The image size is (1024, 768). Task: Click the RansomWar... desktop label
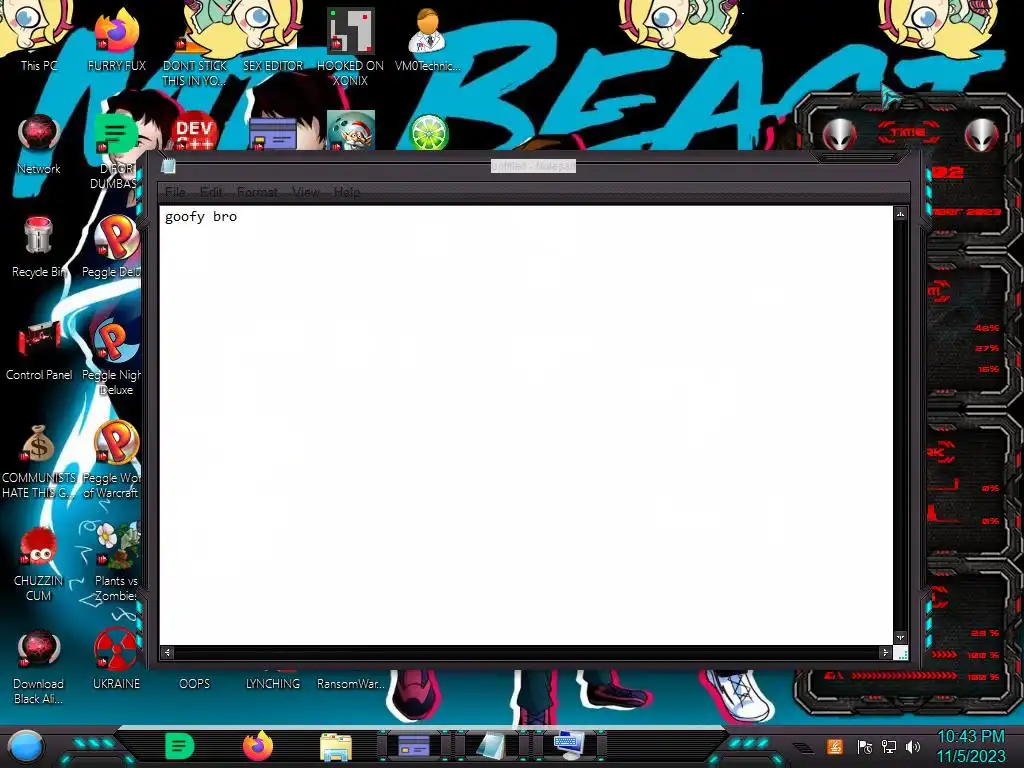350,683
